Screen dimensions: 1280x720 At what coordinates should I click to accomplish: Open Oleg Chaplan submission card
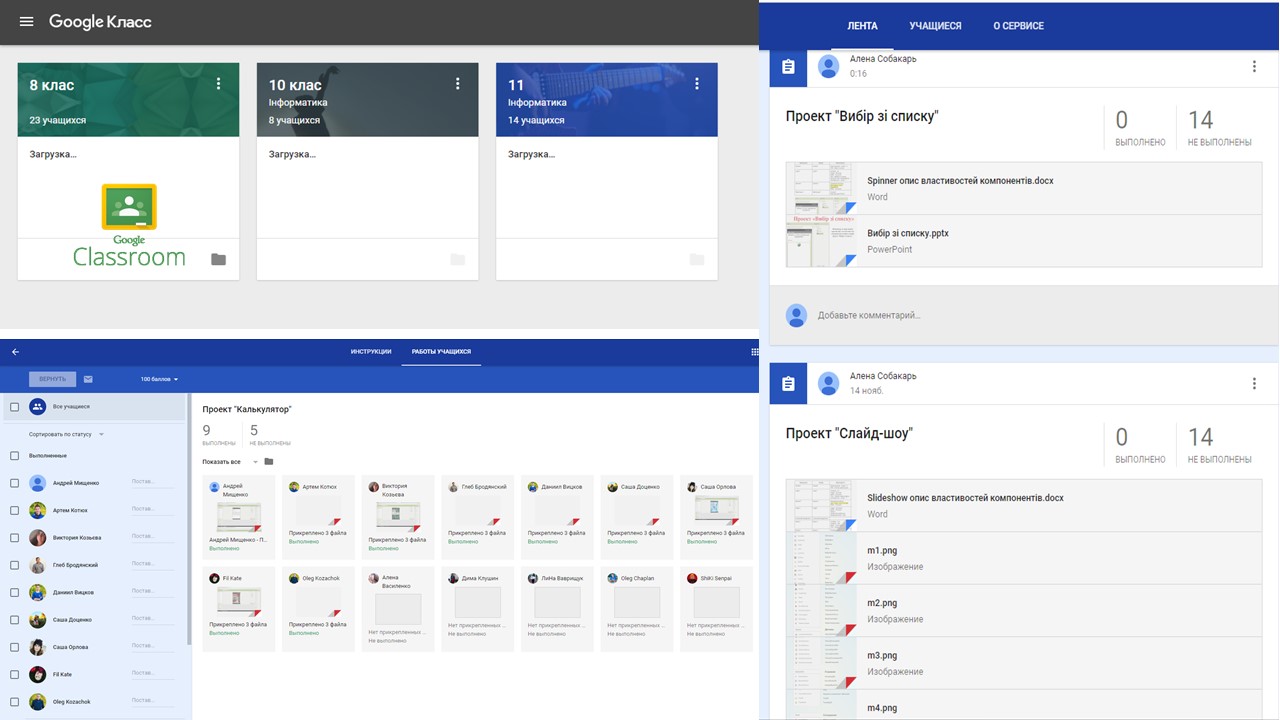coord(637,609)
